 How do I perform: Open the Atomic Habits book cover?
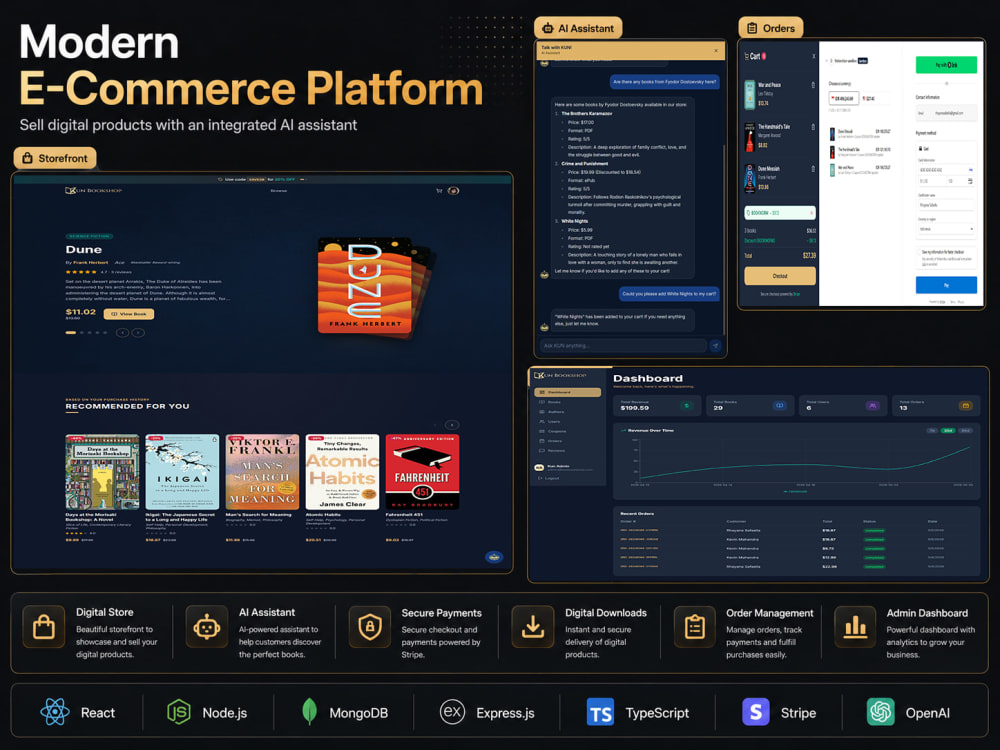point(342,472)
